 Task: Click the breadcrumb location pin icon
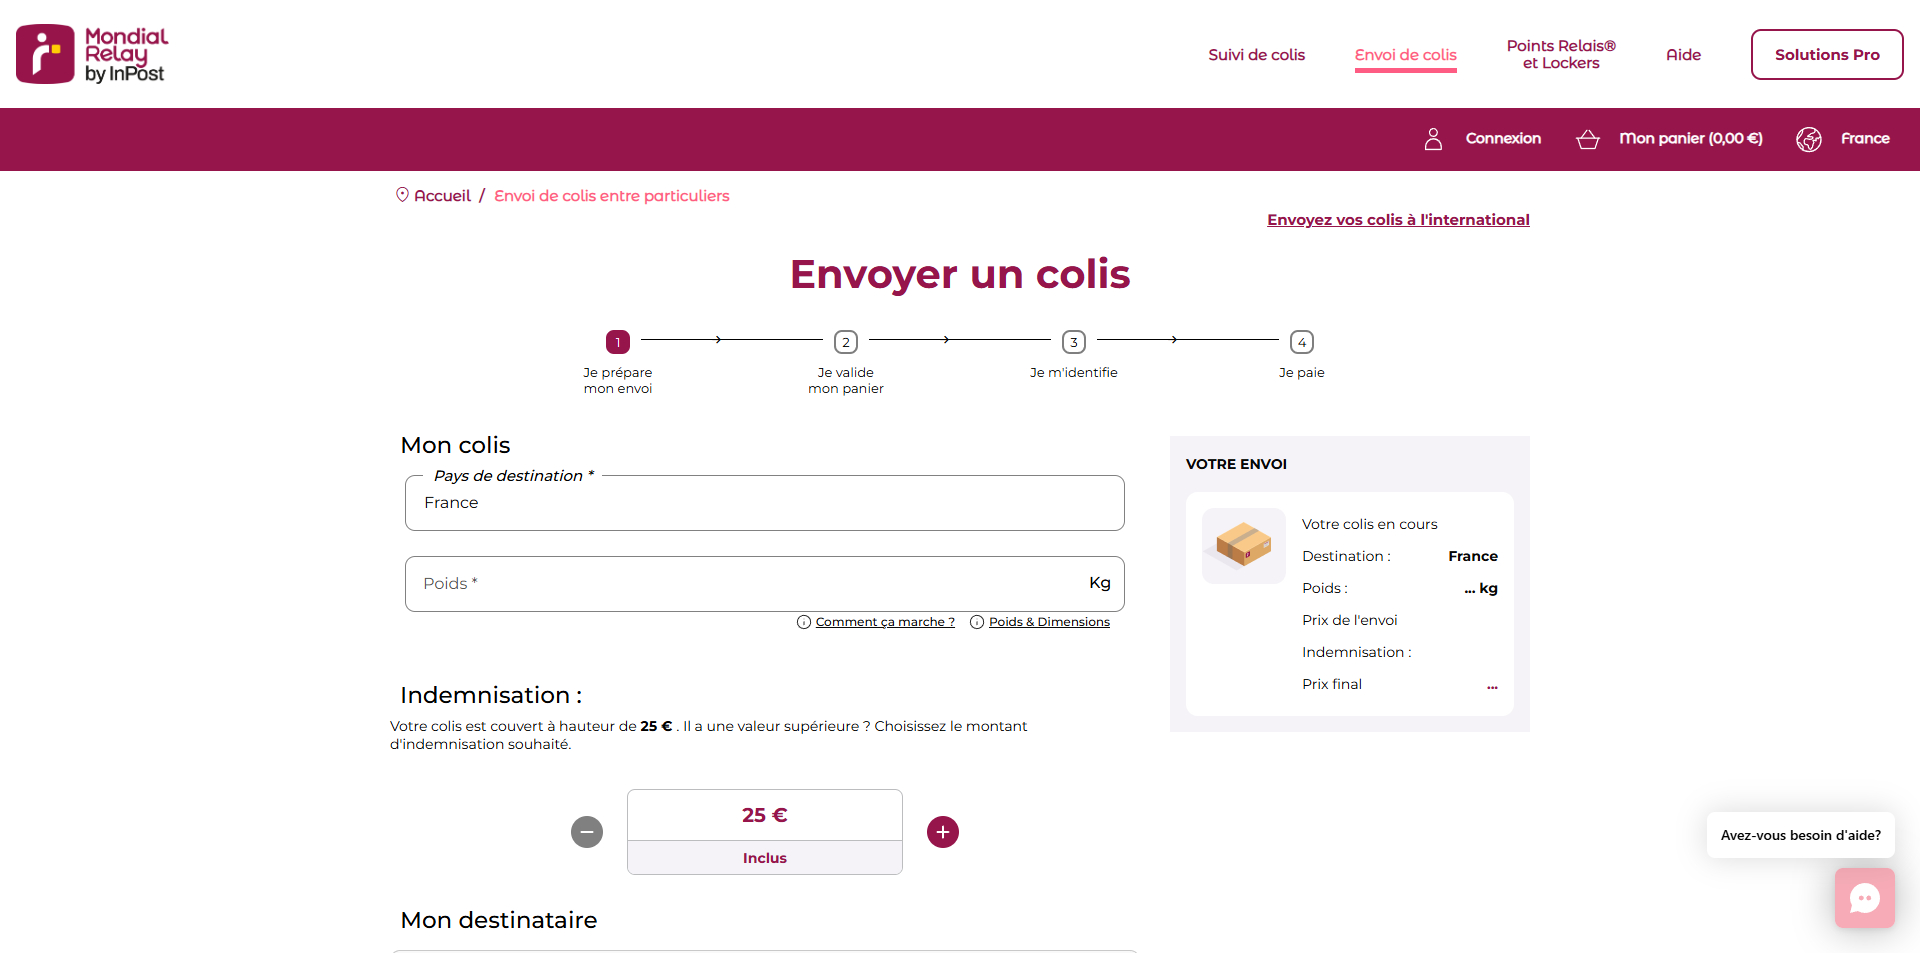[402, 195]
